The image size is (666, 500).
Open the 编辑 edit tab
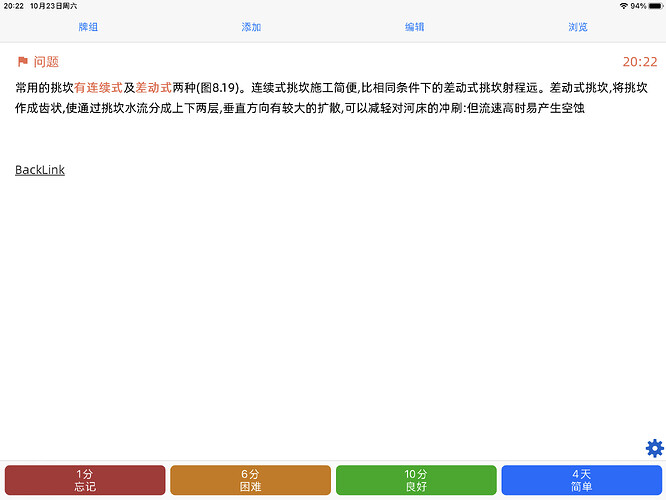click(414, 27)
